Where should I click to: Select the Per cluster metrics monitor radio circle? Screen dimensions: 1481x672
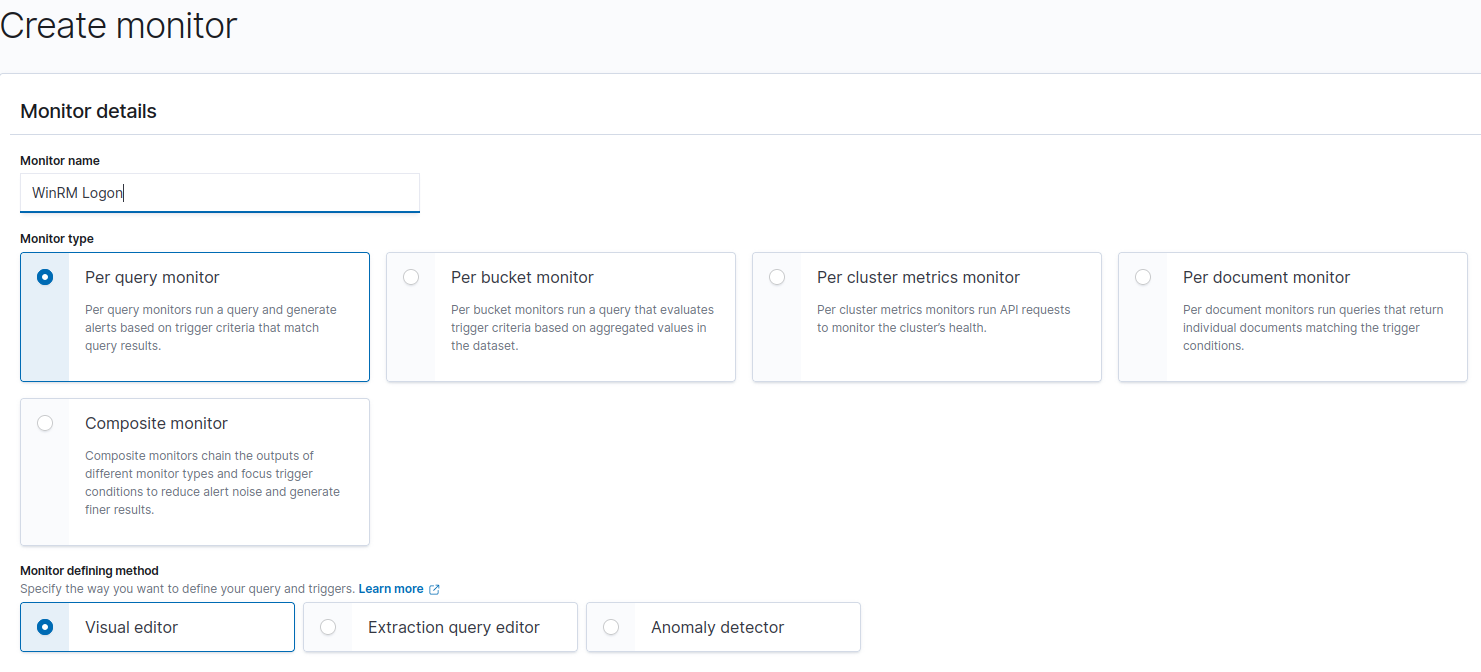point(777,278)
